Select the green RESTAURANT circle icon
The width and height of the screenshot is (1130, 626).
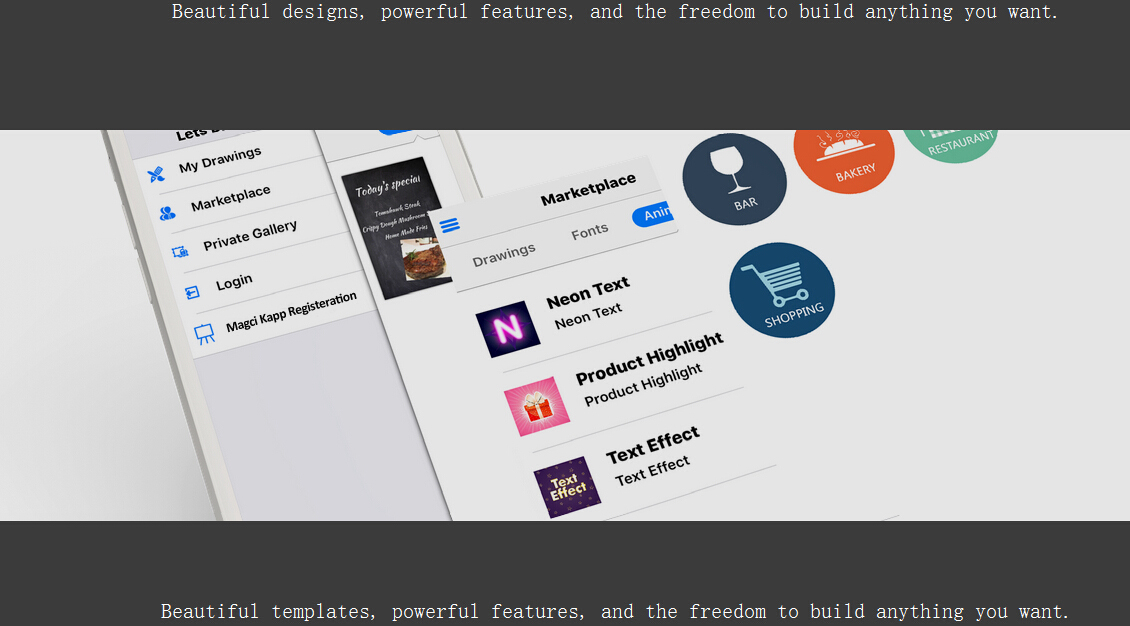pyautogui.click(x=951, y=141)
